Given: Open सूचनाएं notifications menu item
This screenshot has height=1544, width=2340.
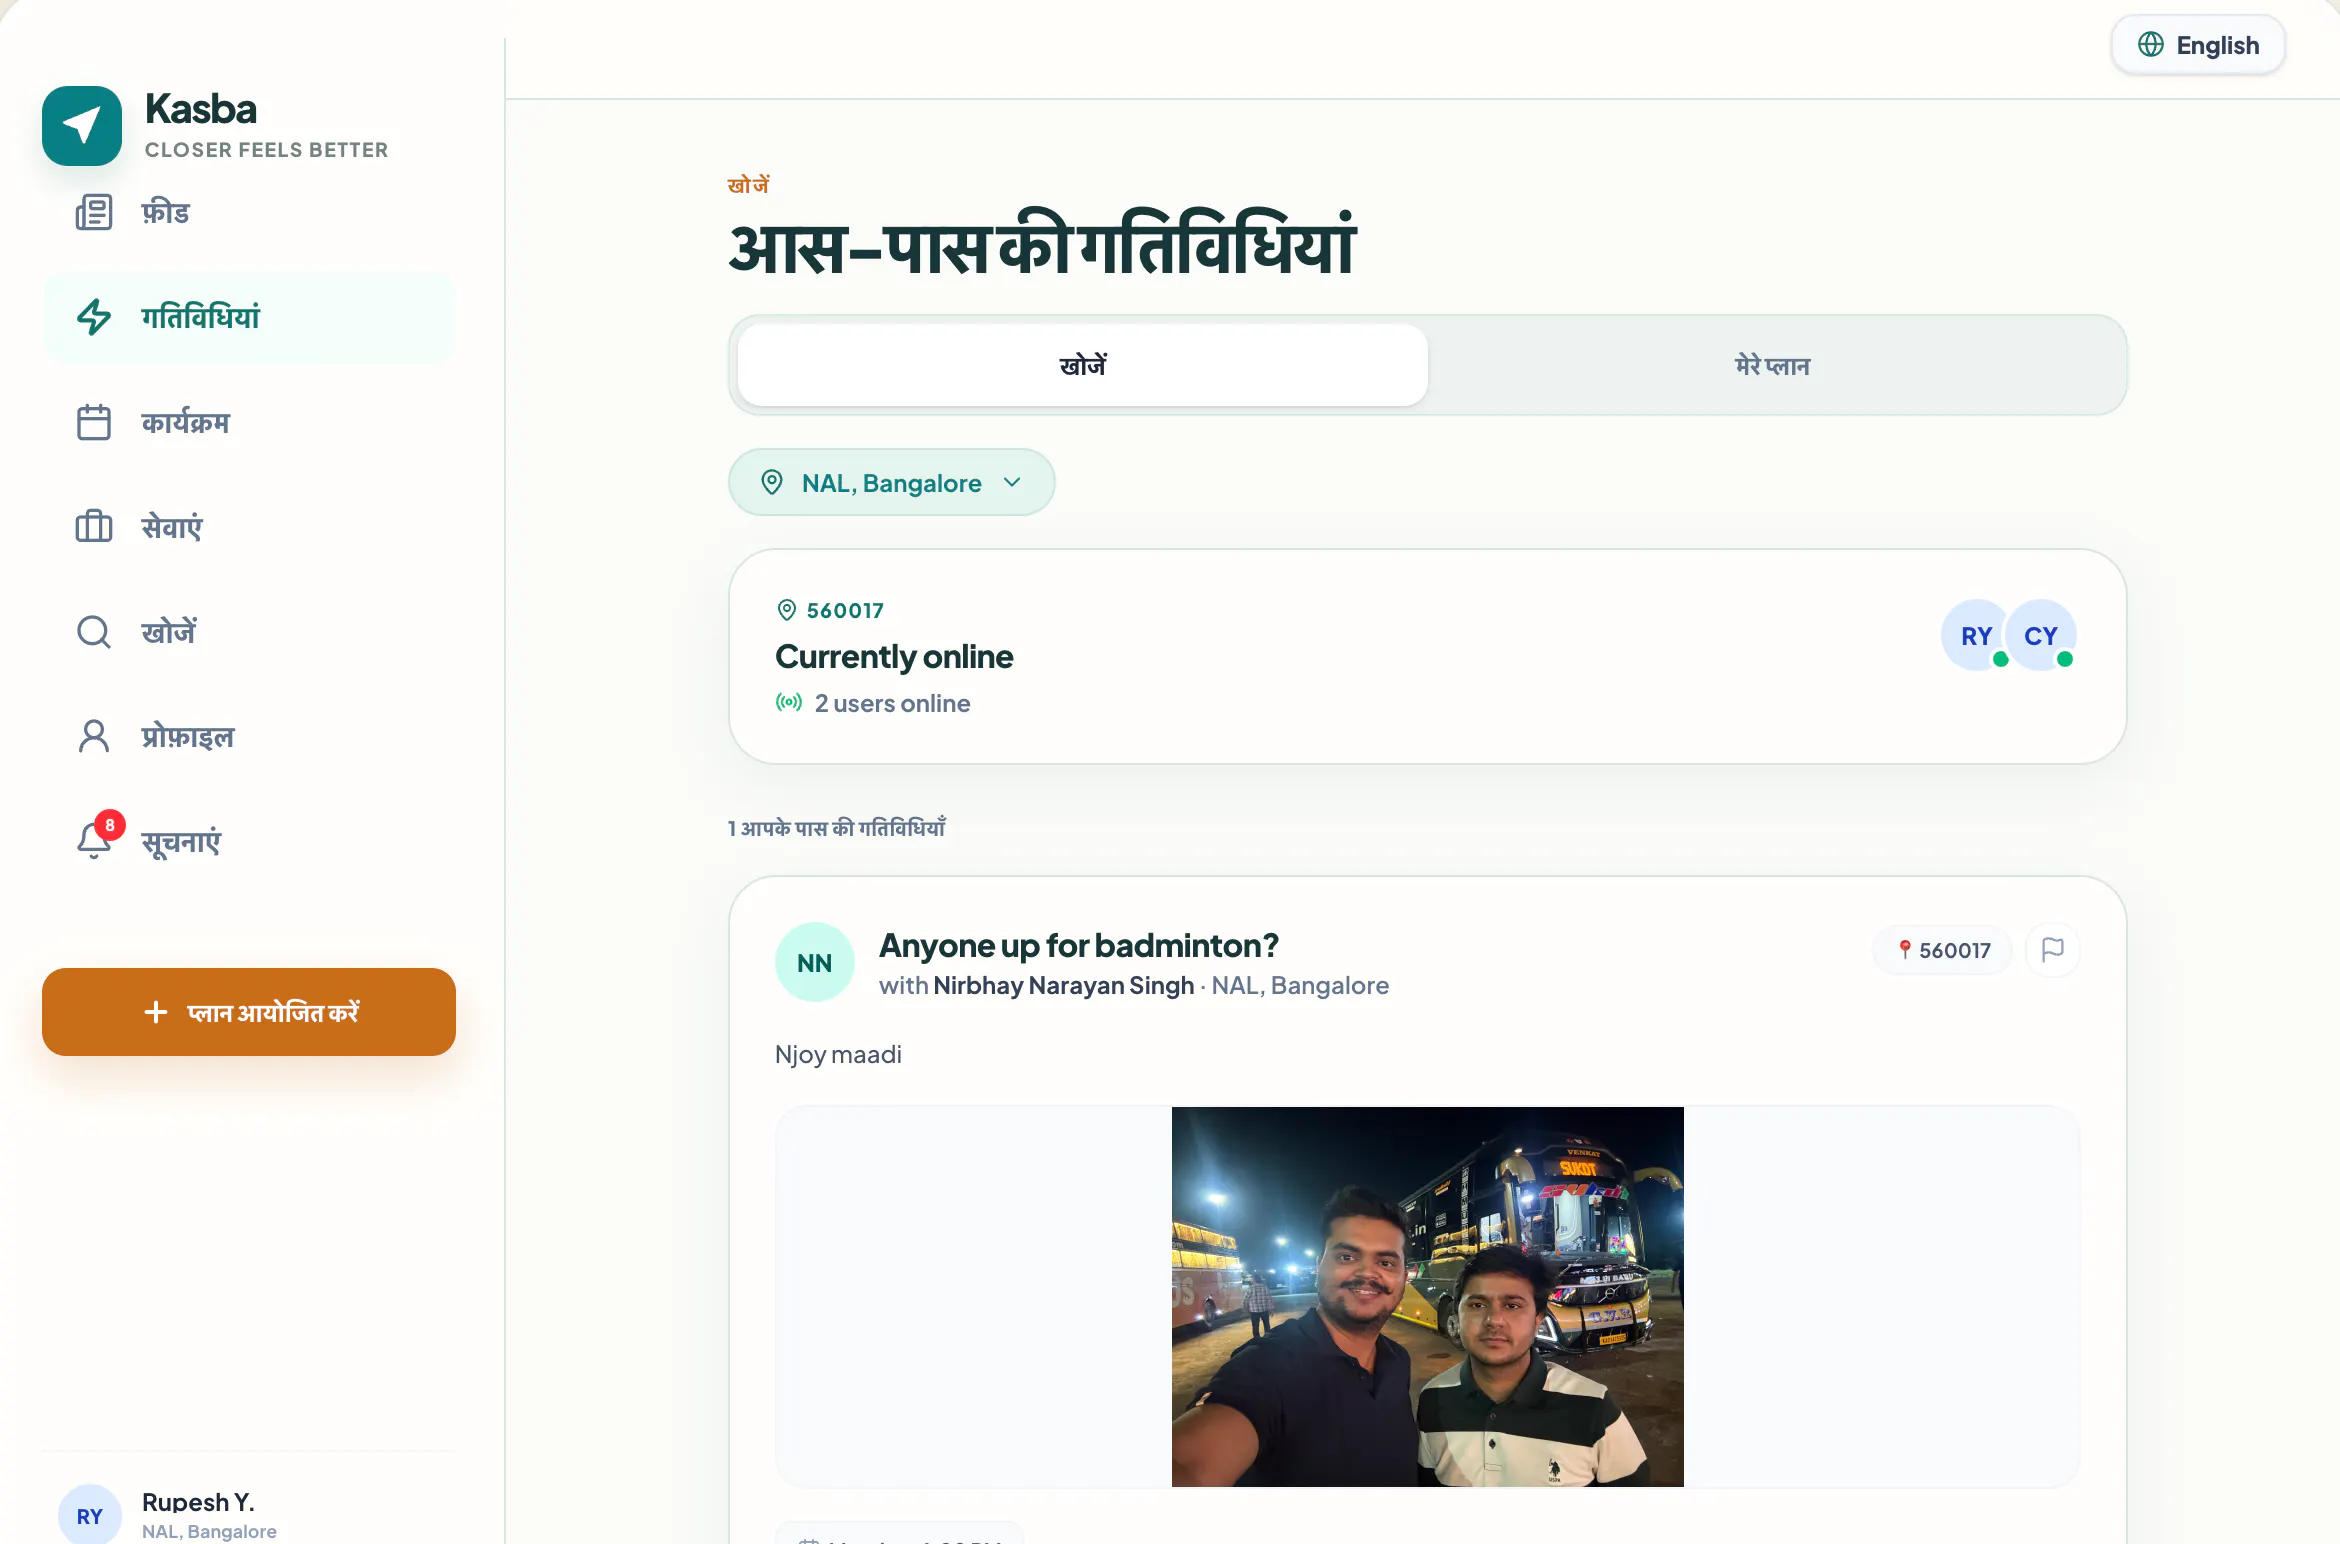Looking at the screenshot, I should coord(249,842).
